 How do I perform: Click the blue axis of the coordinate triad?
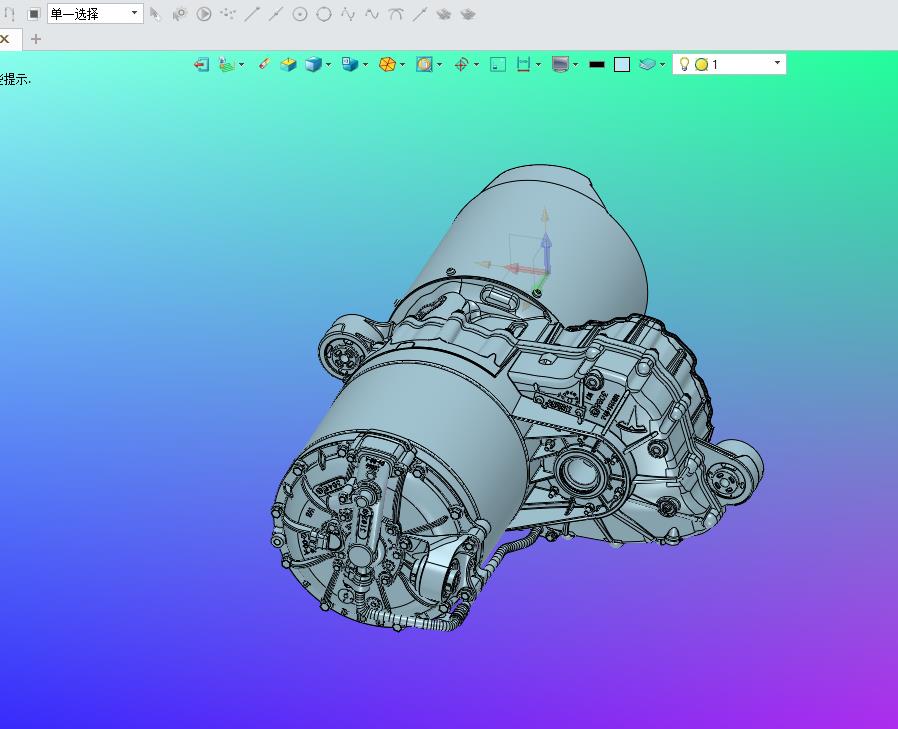(x=546, y=250)
